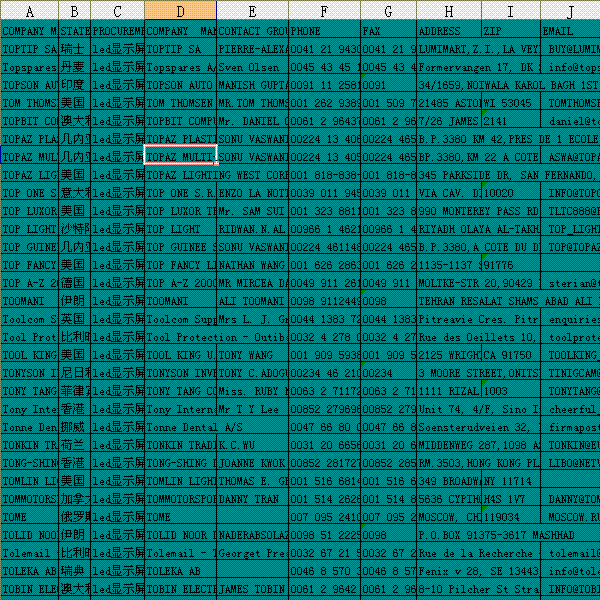The height and width of the screenshot is (600, 600).
Task: Select ZIP cell 91776
Action: point(511,265)
